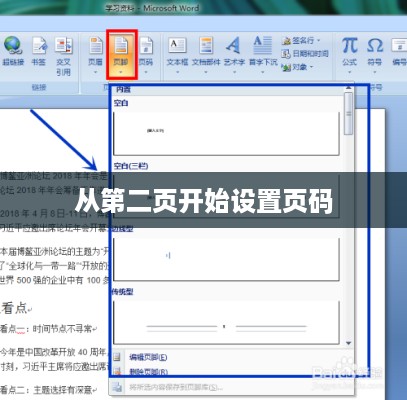Viewport: 407px width, 400px height.
Task: Expand the arrow under 符号
Action: pyautogui.click(x=375, y=72)
